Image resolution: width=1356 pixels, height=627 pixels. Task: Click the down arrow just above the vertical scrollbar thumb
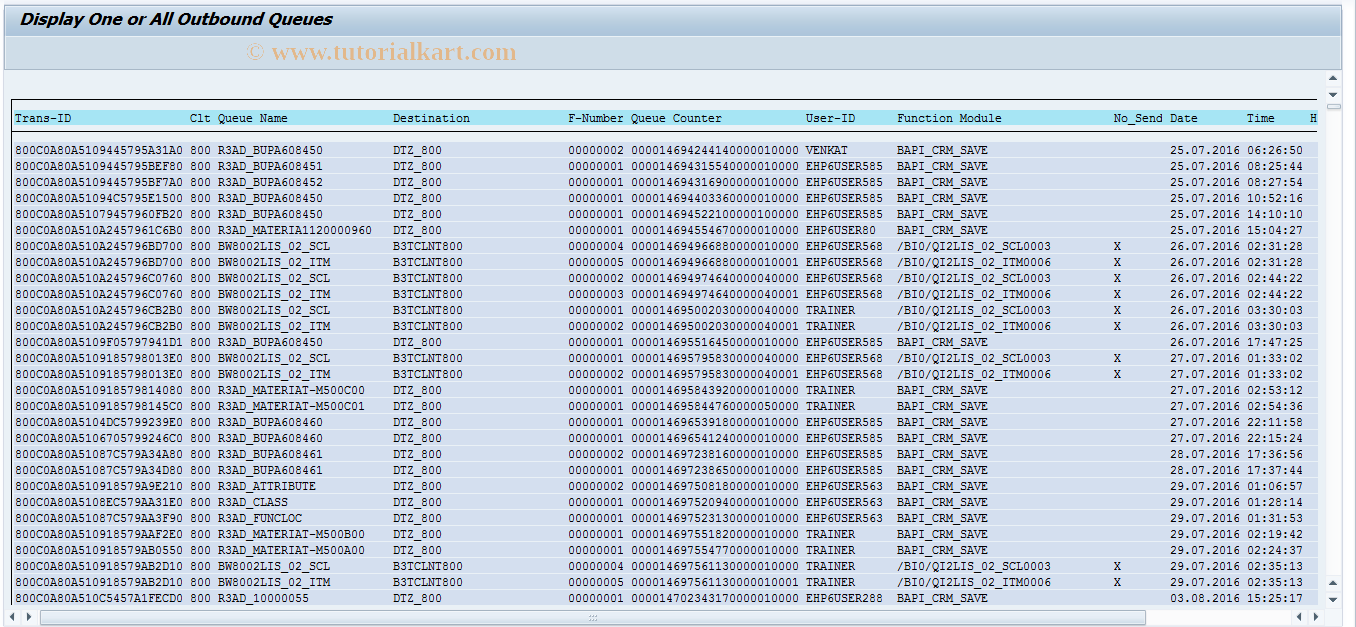pyautogui.click(x=1332, y=92)
